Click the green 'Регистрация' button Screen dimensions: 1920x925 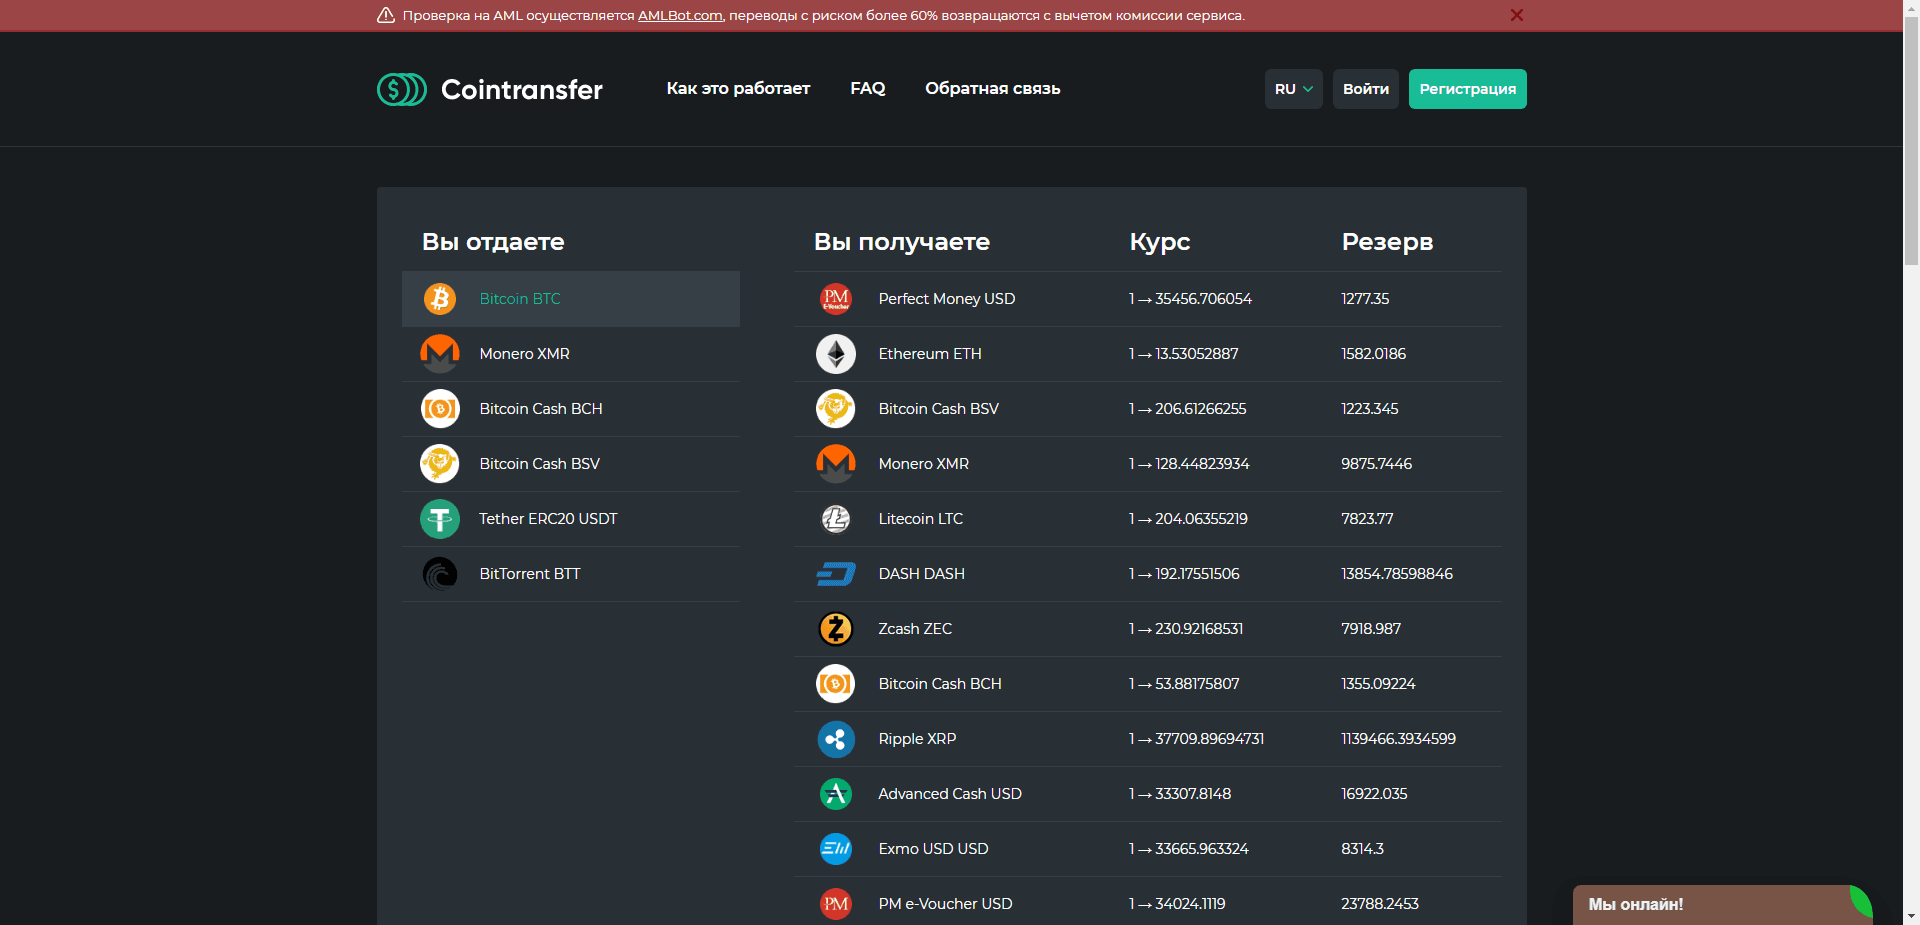(x=1467, y=89)
